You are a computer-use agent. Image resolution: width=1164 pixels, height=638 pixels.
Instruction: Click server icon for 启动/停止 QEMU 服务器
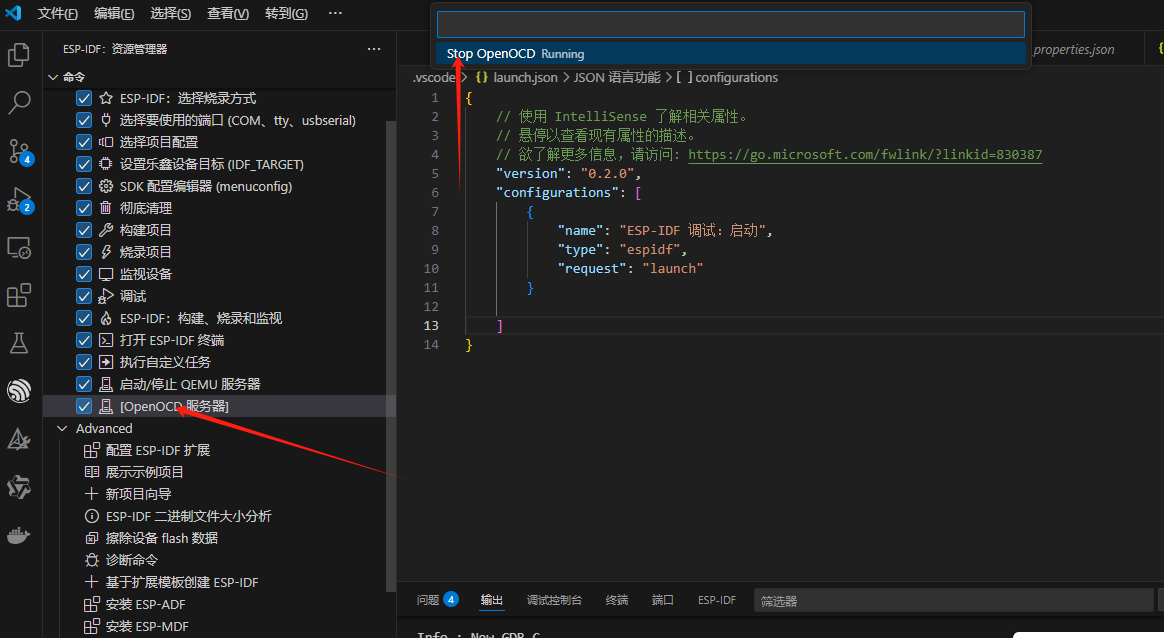point(106,384)
